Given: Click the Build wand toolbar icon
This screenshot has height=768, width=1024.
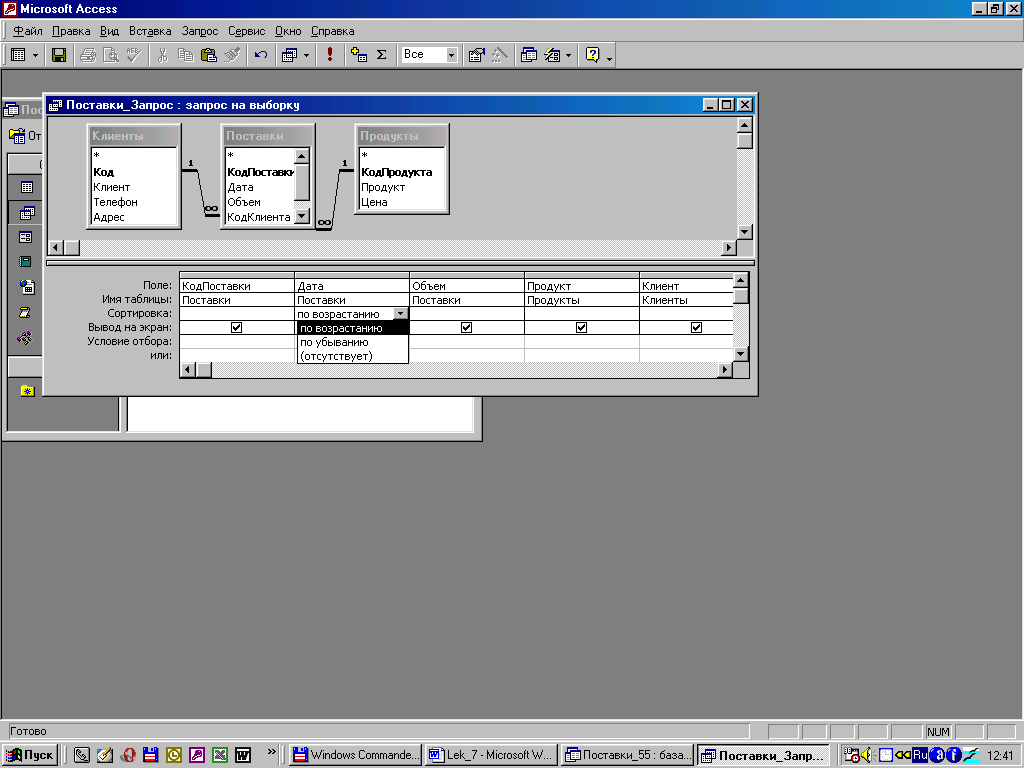Looking at the screenshot, I should [500, 55].
